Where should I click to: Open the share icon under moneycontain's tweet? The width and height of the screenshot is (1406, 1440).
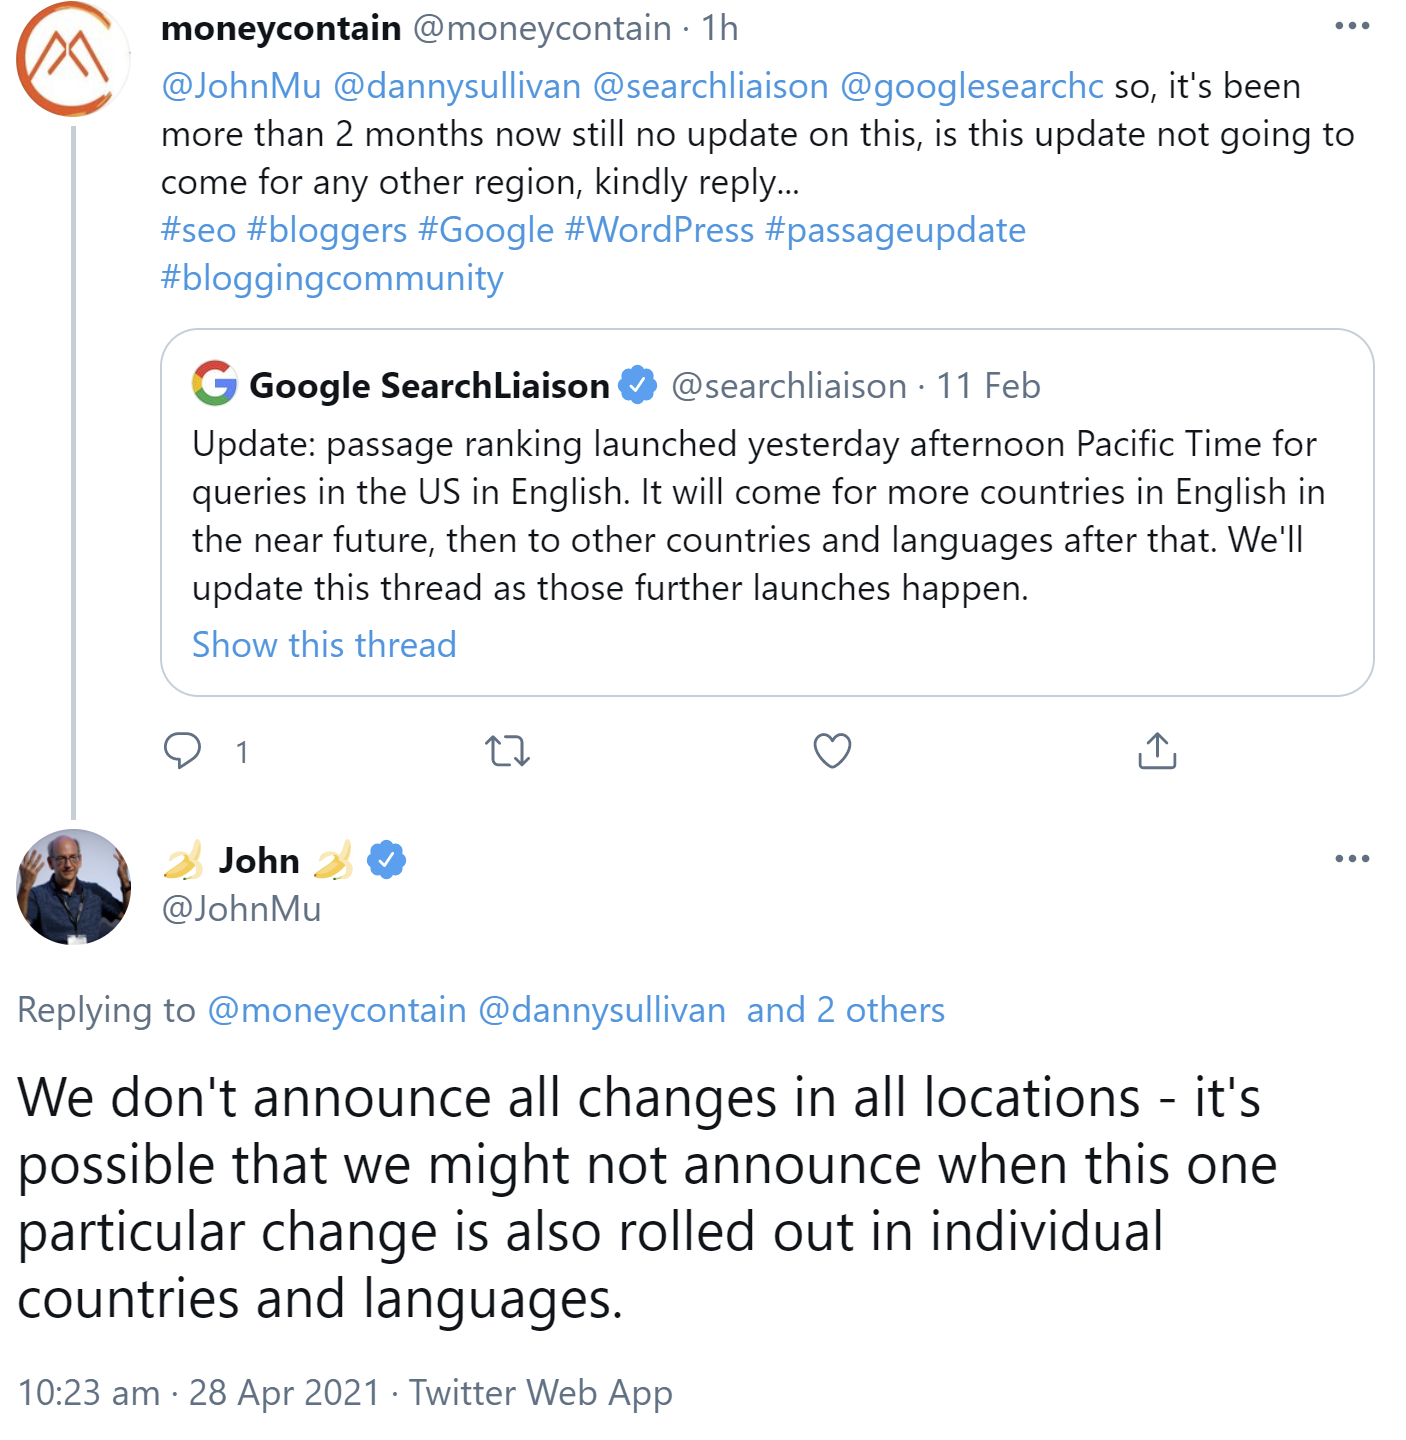click(1157, 750)
